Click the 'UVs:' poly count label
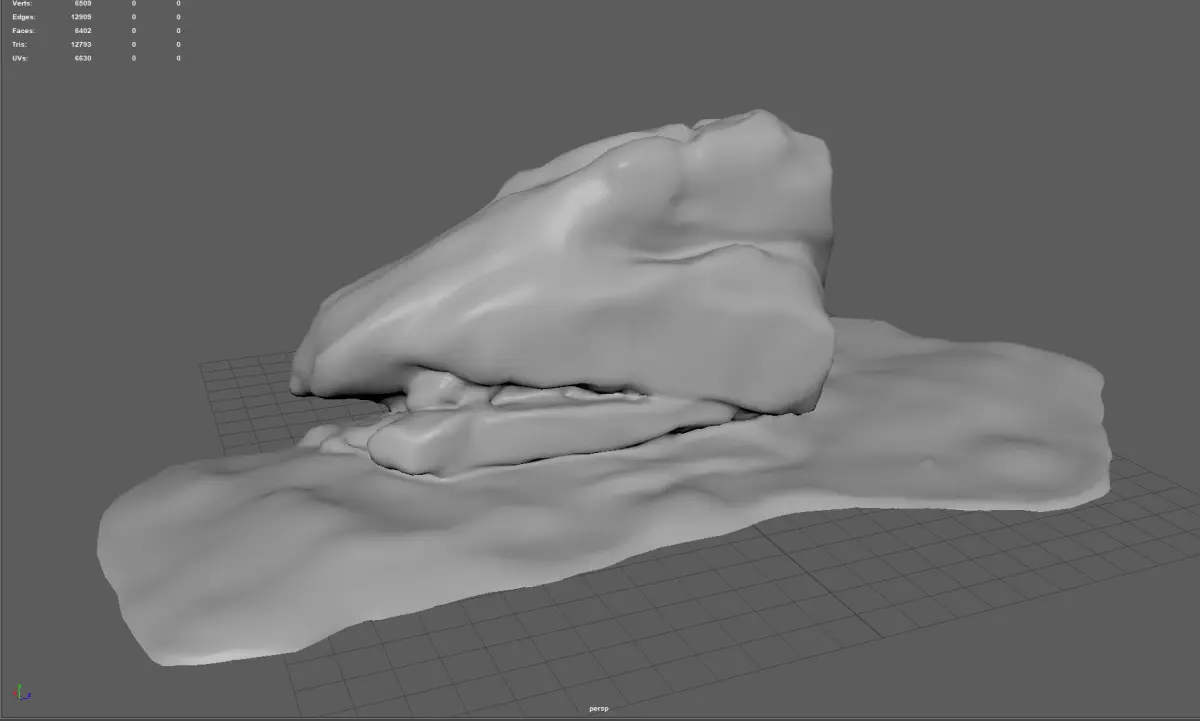Image resolution: width=1200 pixels, height=721 pixels. click(x=20, y=58)
